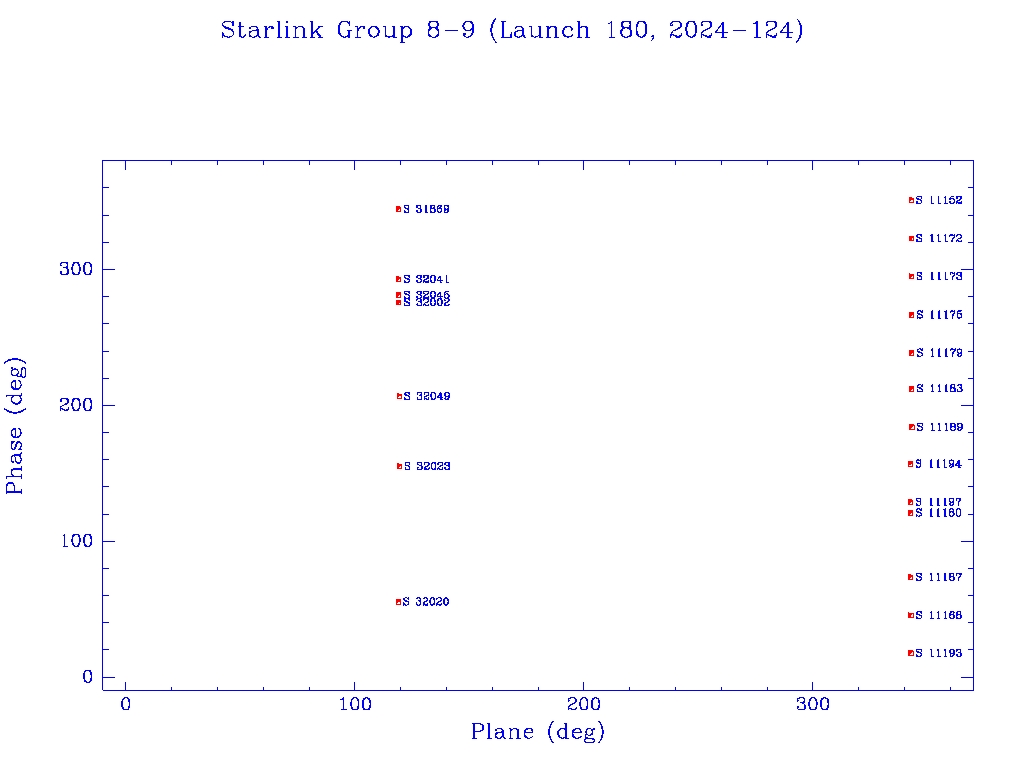This screenshot has width=1024, height=768.
Task: Click the red marker next to S 32023
Action: pos(399,466)
